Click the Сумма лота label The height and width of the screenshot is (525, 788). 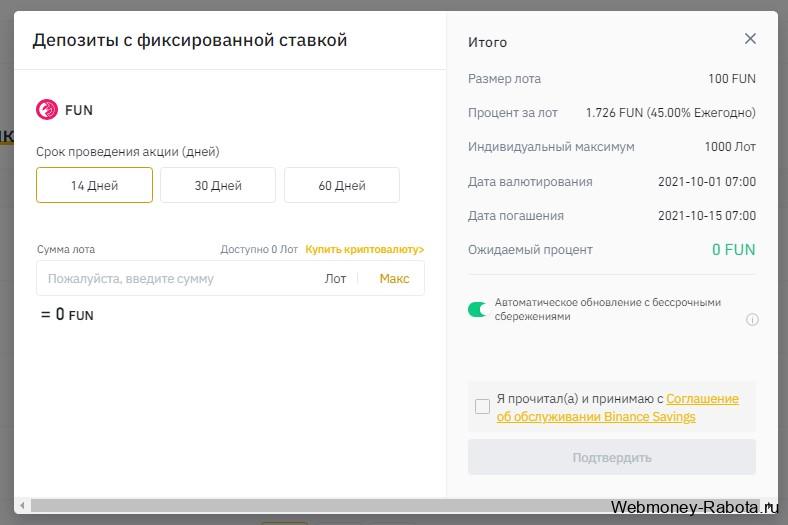click(x=66, y=249)
